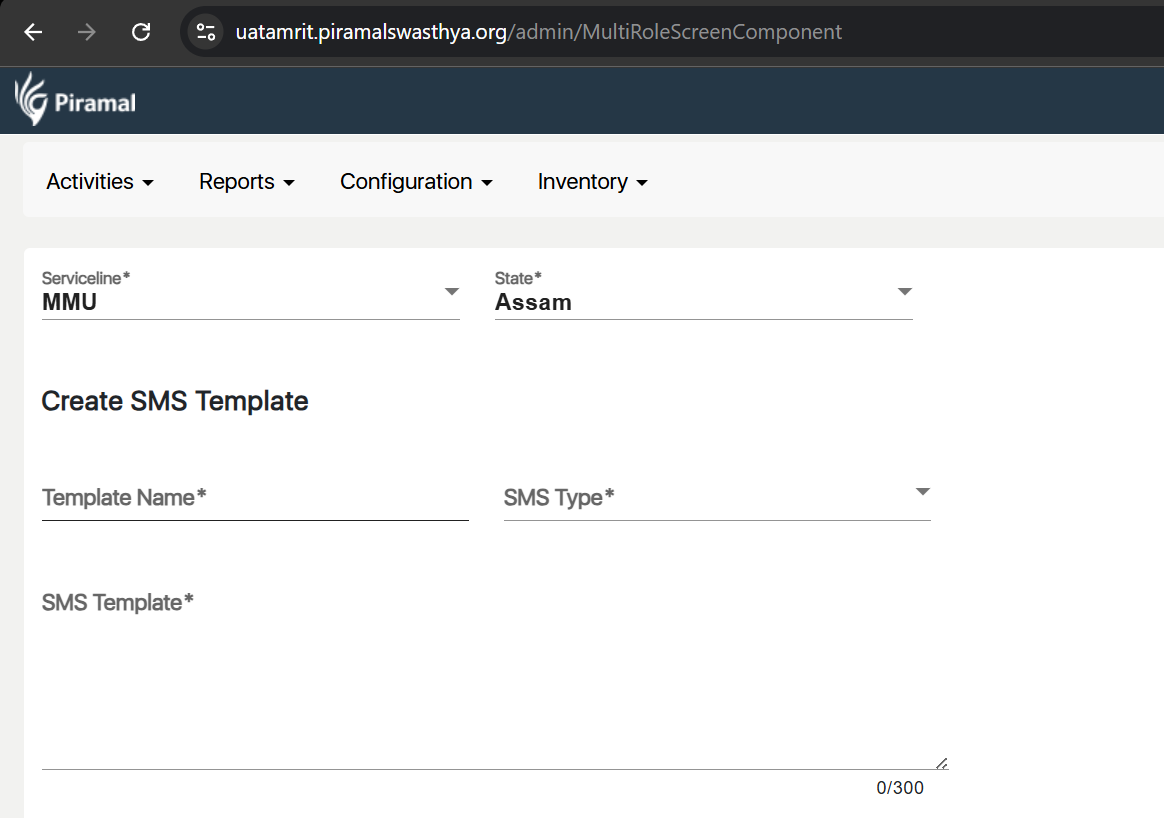Click the resize handle of SMS Template box

click(941, 763)
